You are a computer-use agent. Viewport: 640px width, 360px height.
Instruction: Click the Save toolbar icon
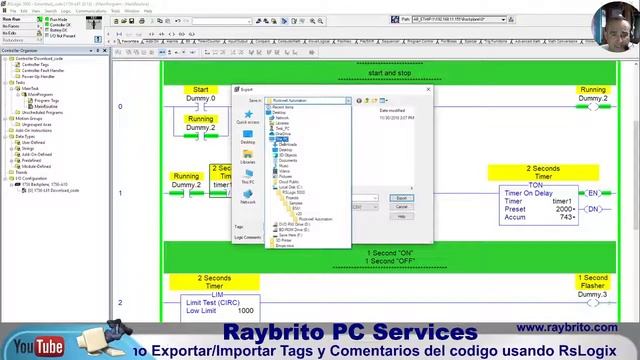(131, 21)
